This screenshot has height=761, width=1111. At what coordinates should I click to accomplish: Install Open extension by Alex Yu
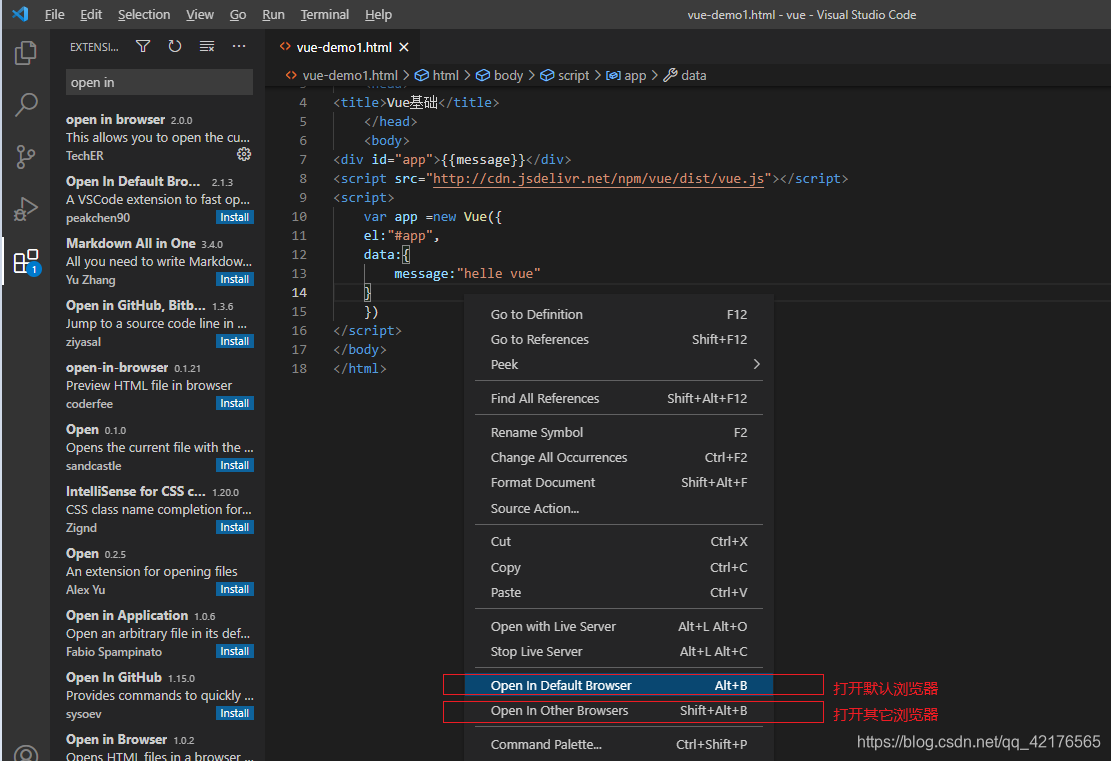click(x=235, y=590)
